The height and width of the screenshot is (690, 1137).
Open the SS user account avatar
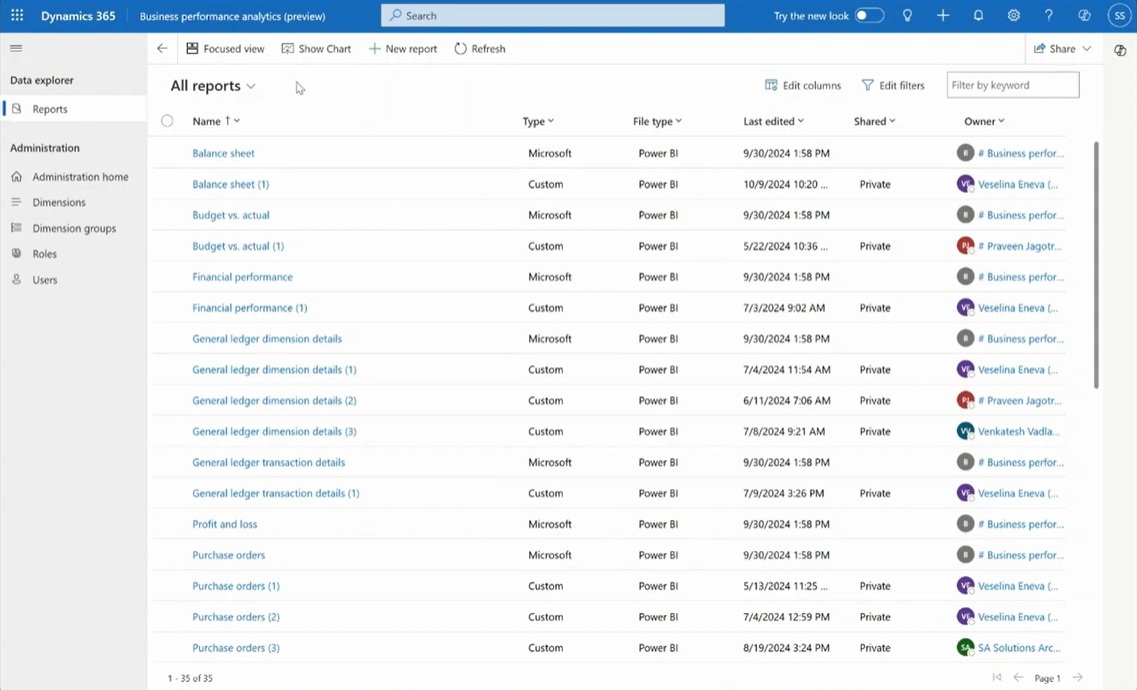click(x=1120, y=15)
